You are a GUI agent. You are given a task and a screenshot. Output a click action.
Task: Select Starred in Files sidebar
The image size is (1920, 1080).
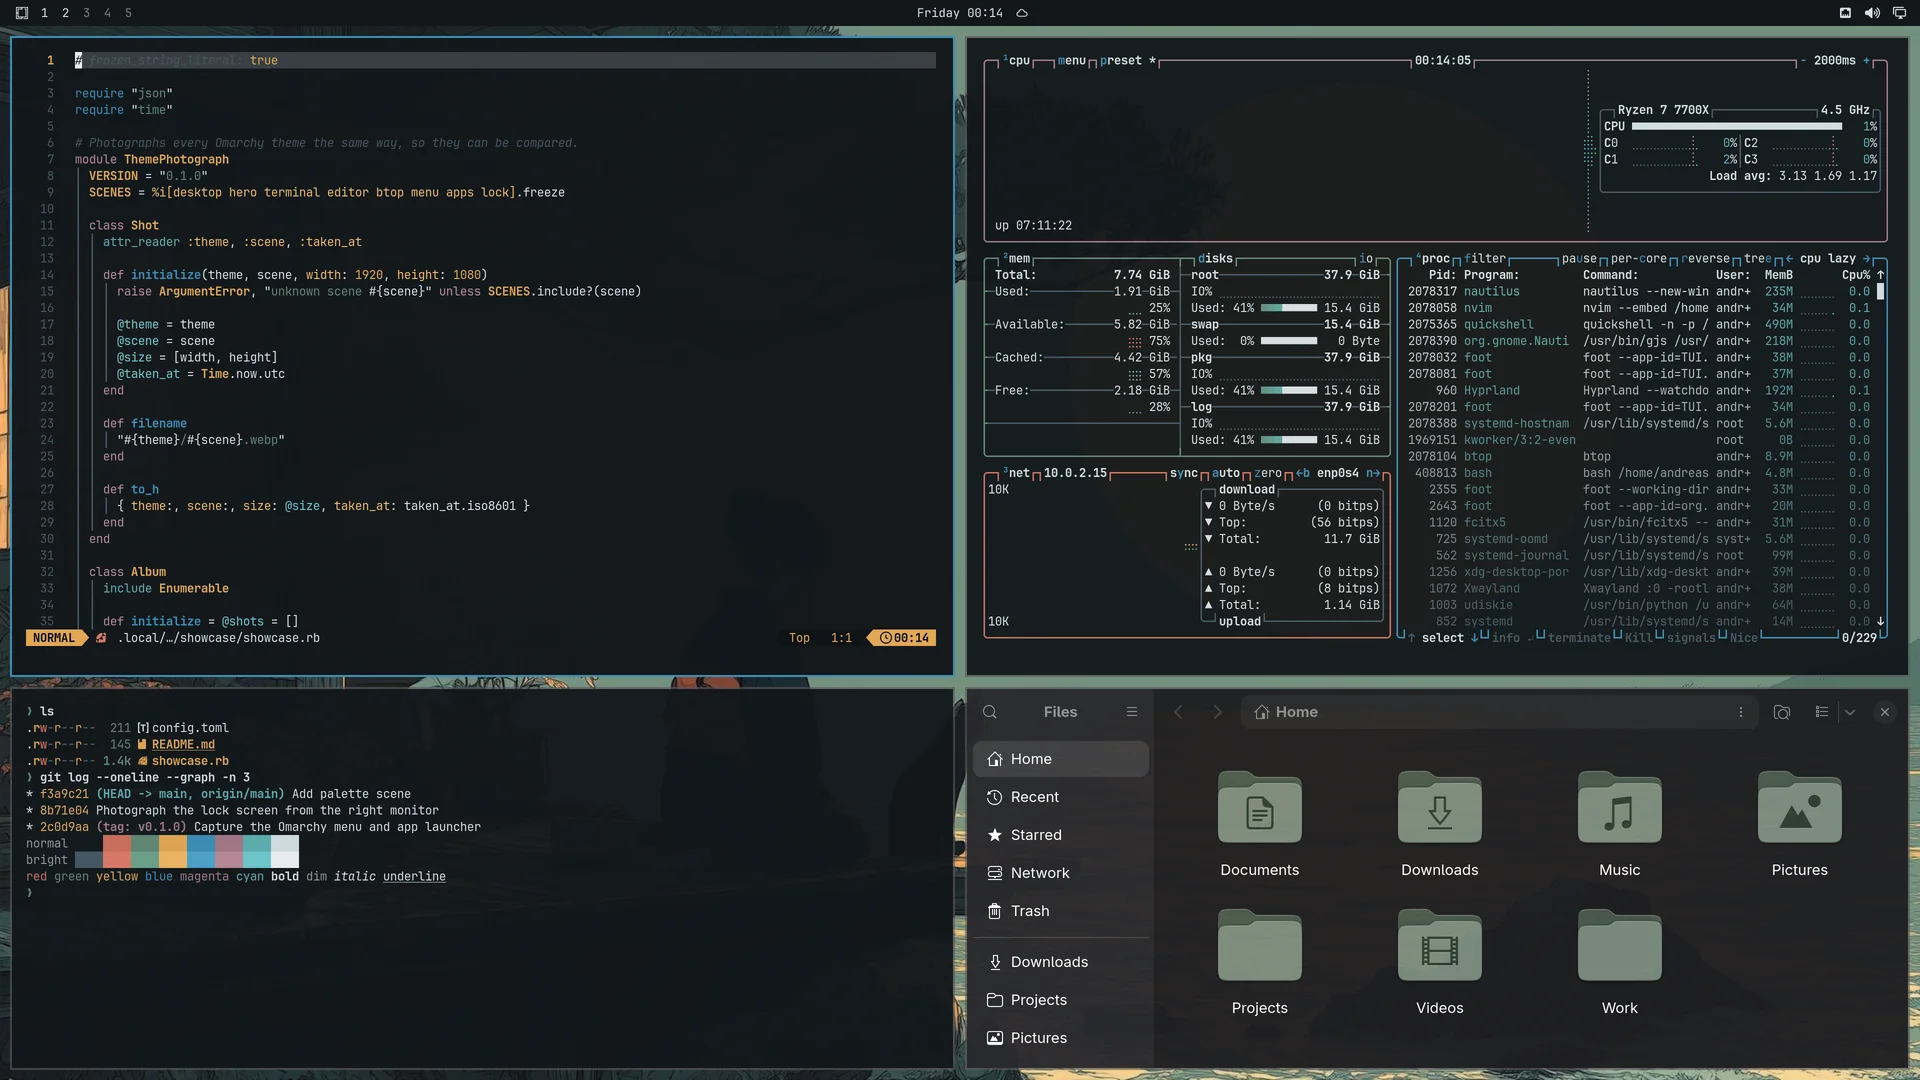tap(1061, 835)
